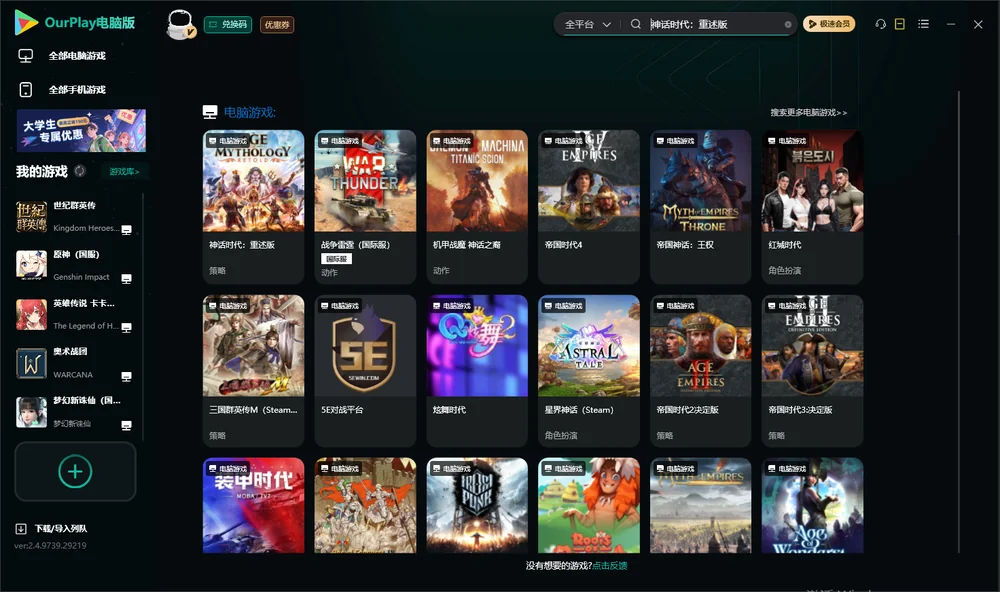Open 机甲战魔 神话之裔 game card
This screenshot has width=1000, height=592.
[477, 207]
